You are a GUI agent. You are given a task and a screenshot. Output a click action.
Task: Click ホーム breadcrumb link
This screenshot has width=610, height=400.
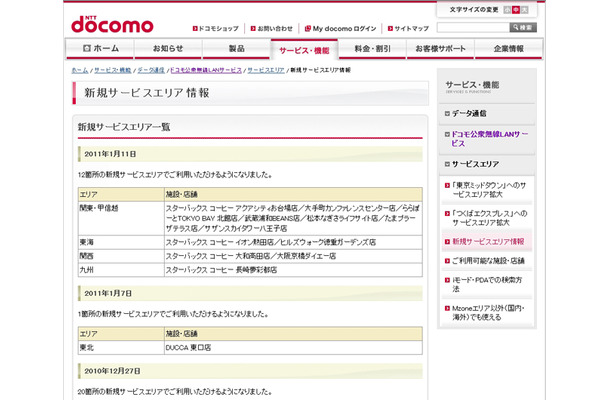pyautogui.click(x=80, y=70)
